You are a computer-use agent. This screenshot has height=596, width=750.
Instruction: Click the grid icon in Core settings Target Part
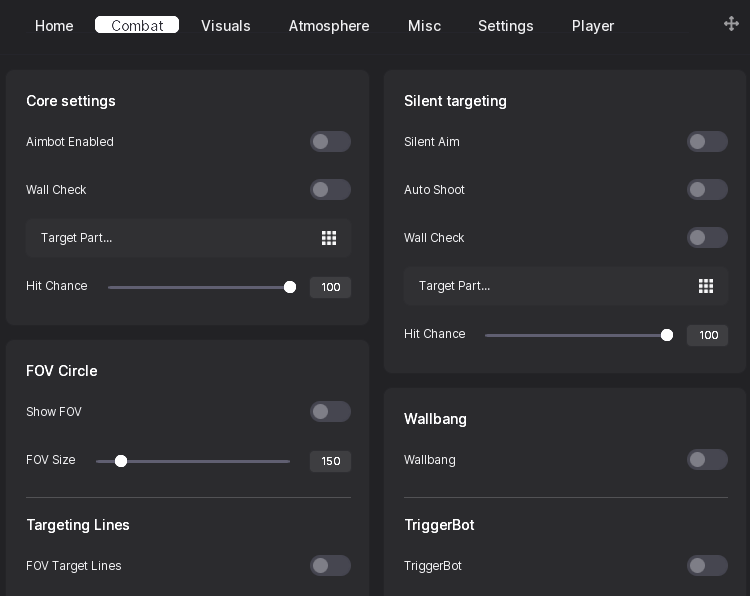(x=329, y=238)
